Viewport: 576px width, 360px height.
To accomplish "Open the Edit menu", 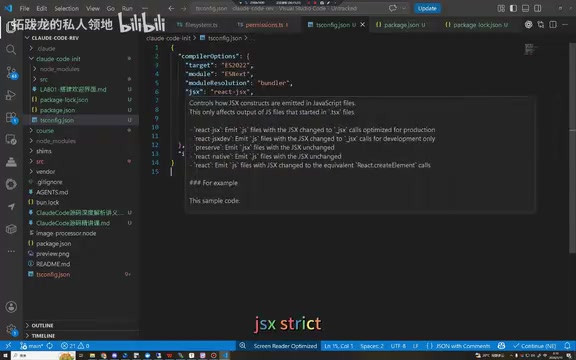I will [x=42, y=8].
